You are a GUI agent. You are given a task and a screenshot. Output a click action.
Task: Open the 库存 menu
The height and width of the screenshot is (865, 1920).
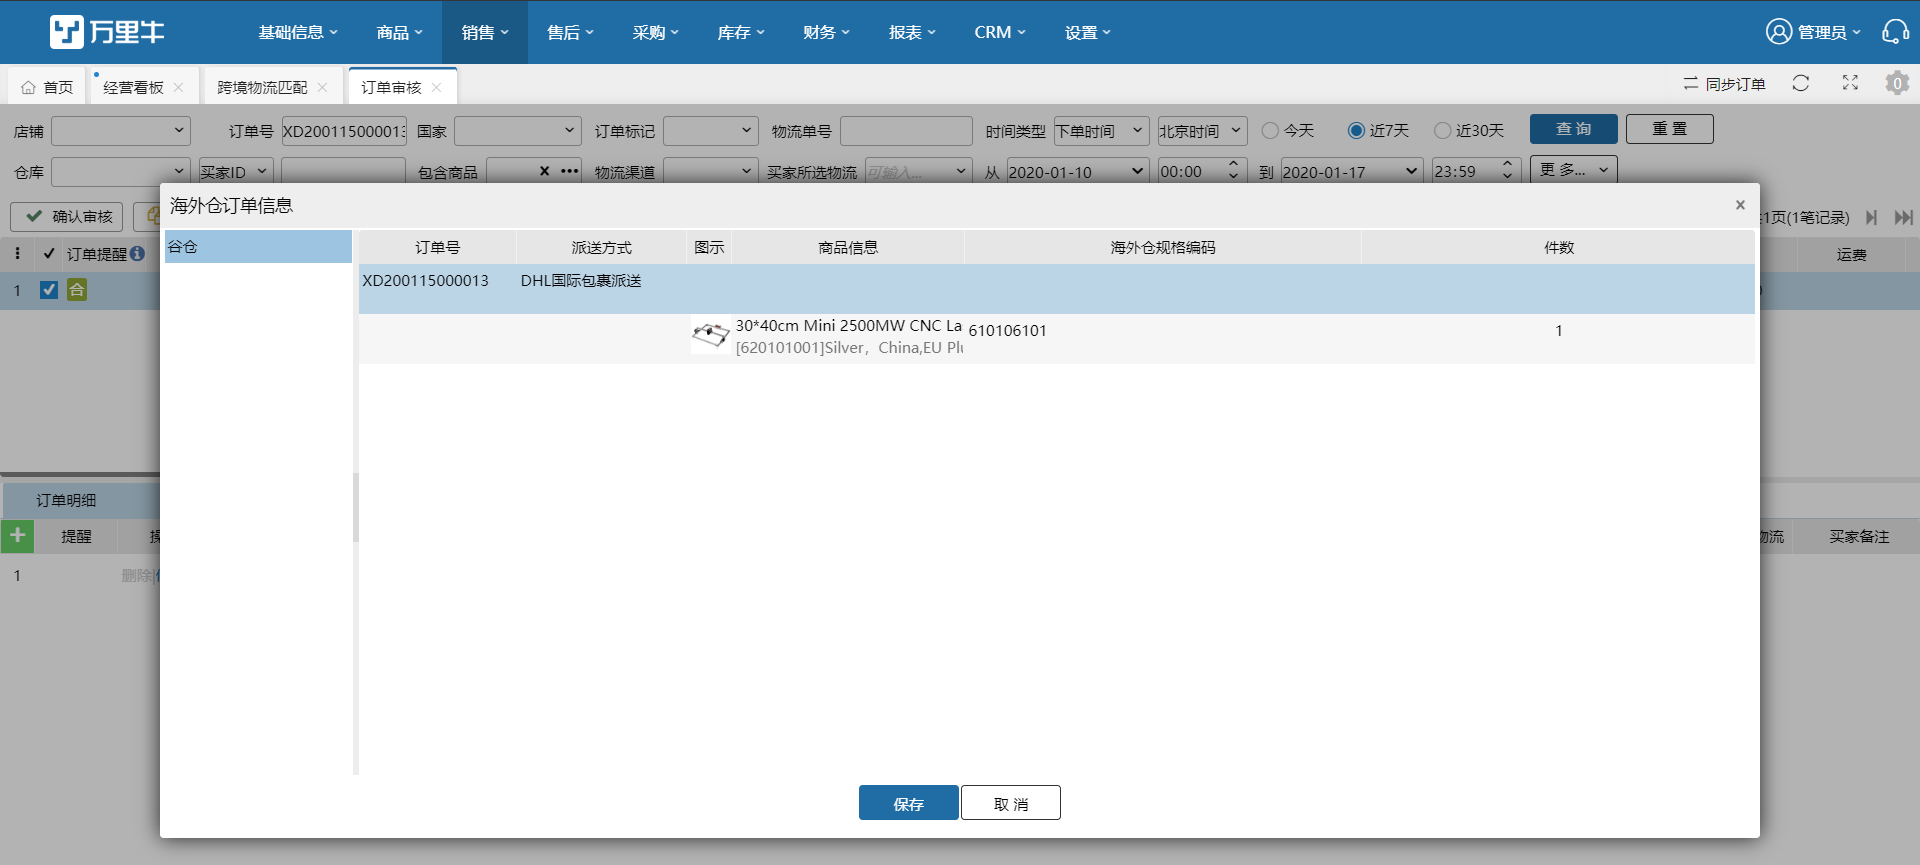coord(741,32)
